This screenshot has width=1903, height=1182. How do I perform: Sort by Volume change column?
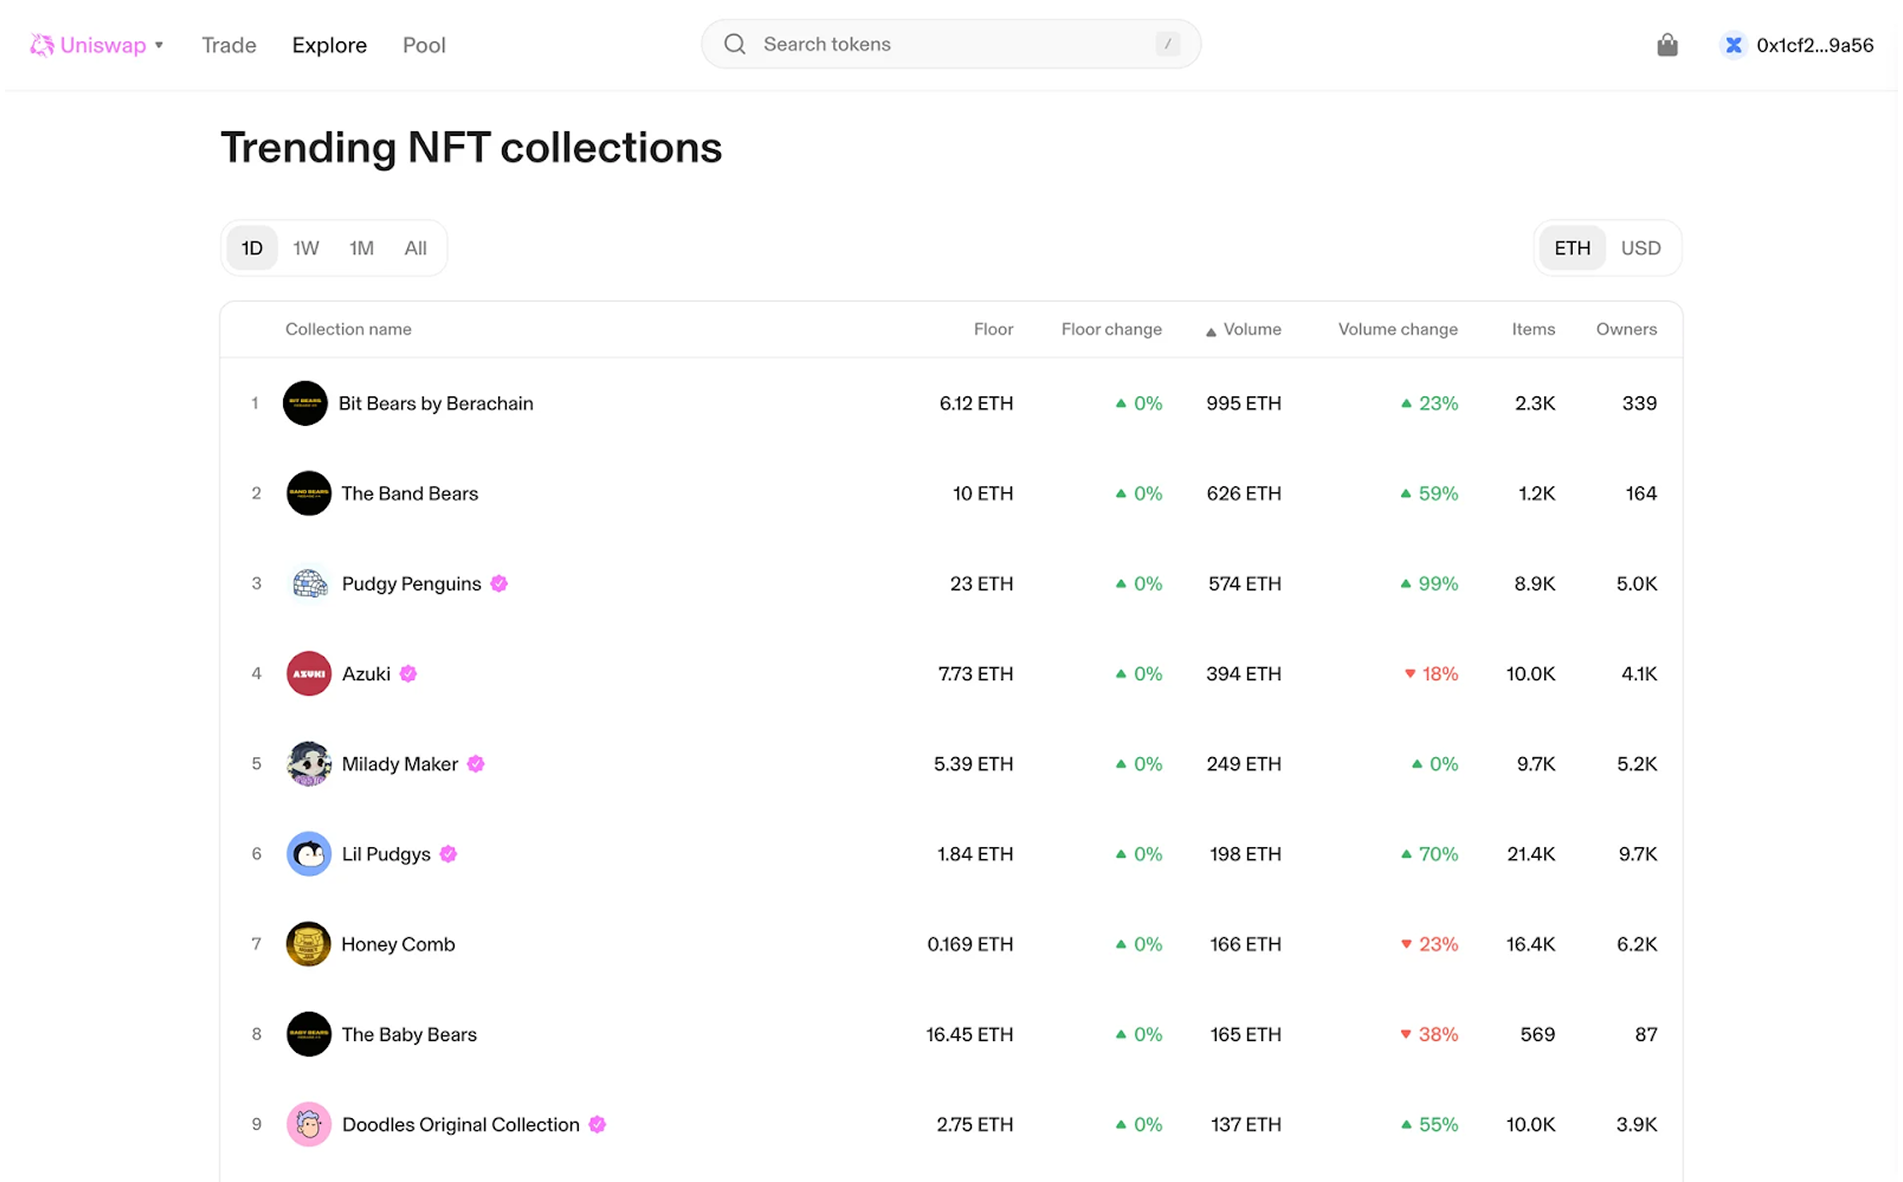1398,329
